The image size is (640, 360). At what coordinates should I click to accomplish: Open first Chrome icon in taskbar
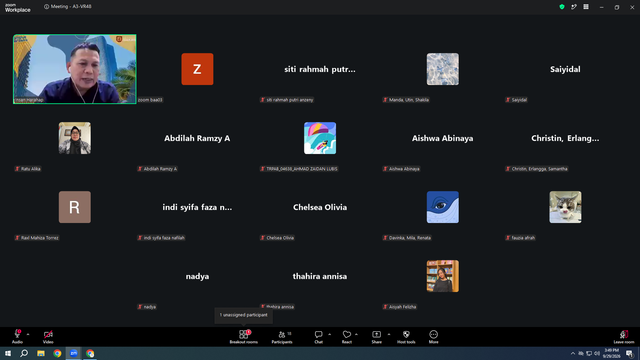(x=57, y=353)
